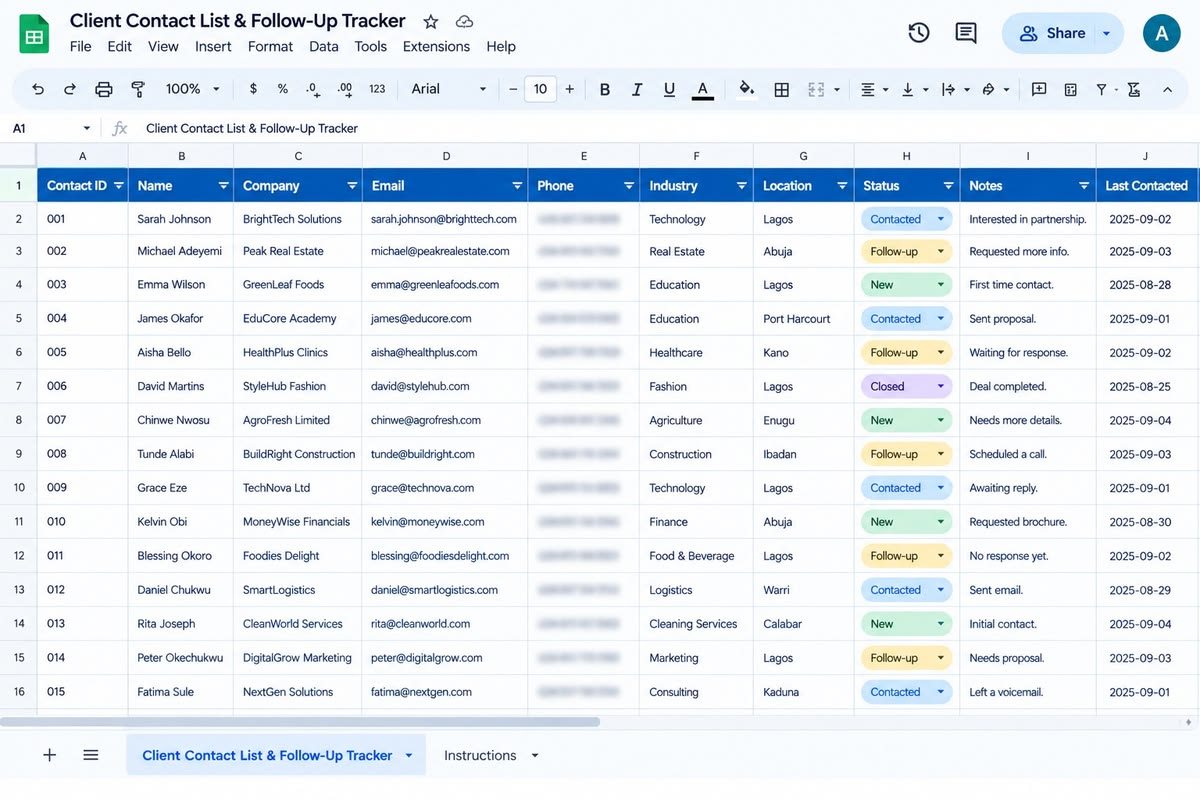Click the formula bar text

(x=252, y=128)
